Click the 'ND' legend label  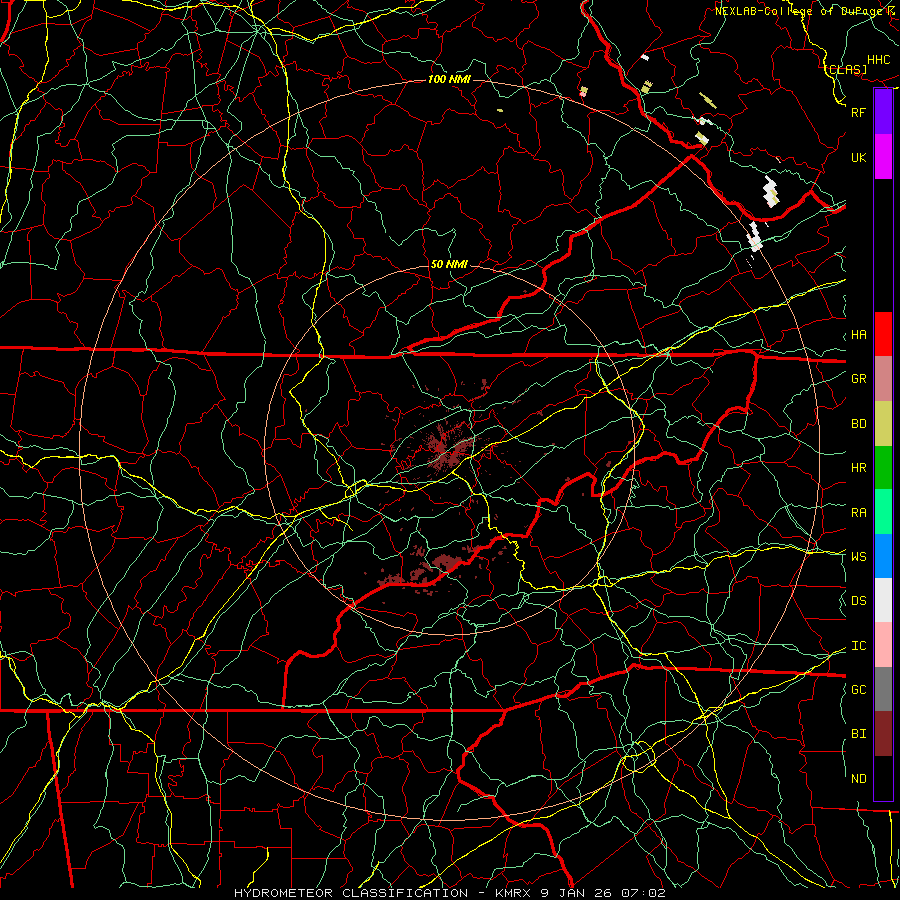coord(858,779)
